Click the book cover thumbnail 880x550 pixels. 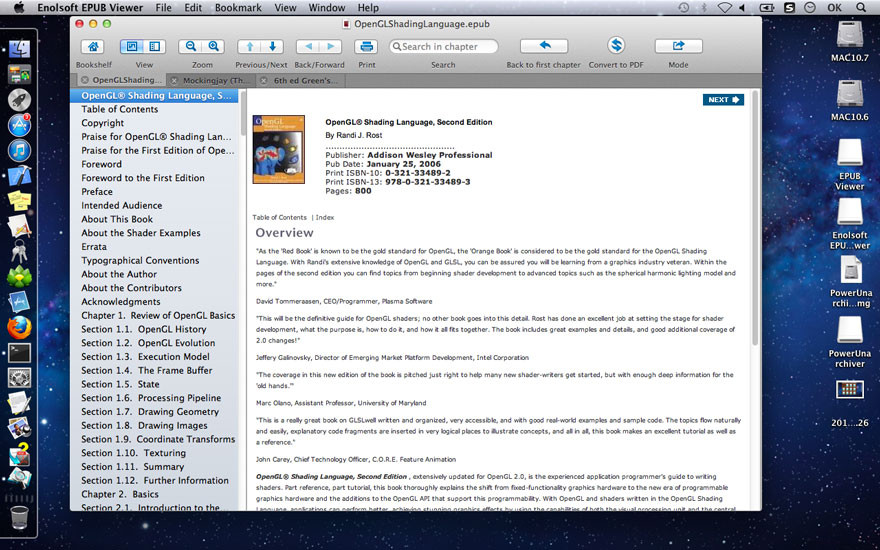[x=278, y=149]
